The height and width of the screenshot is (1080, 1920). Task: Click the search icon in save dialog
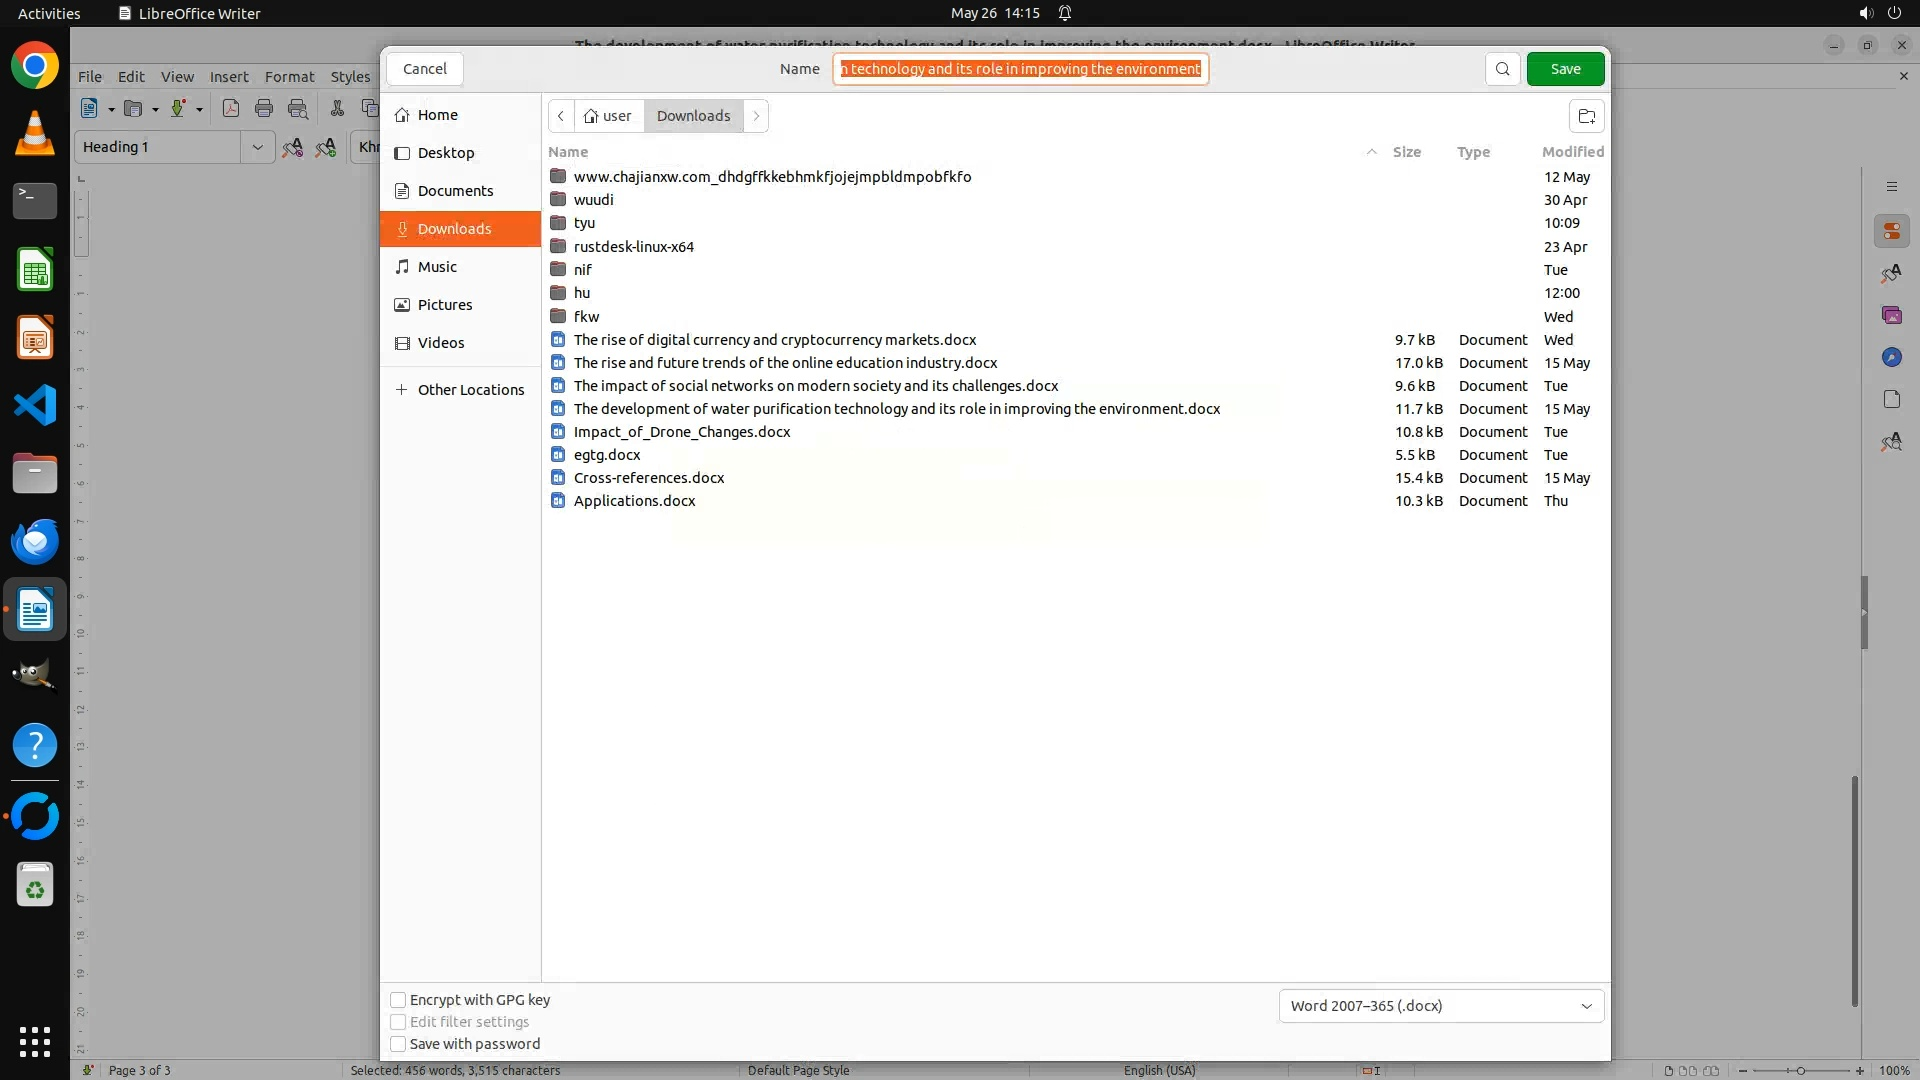click(1502, 69)
